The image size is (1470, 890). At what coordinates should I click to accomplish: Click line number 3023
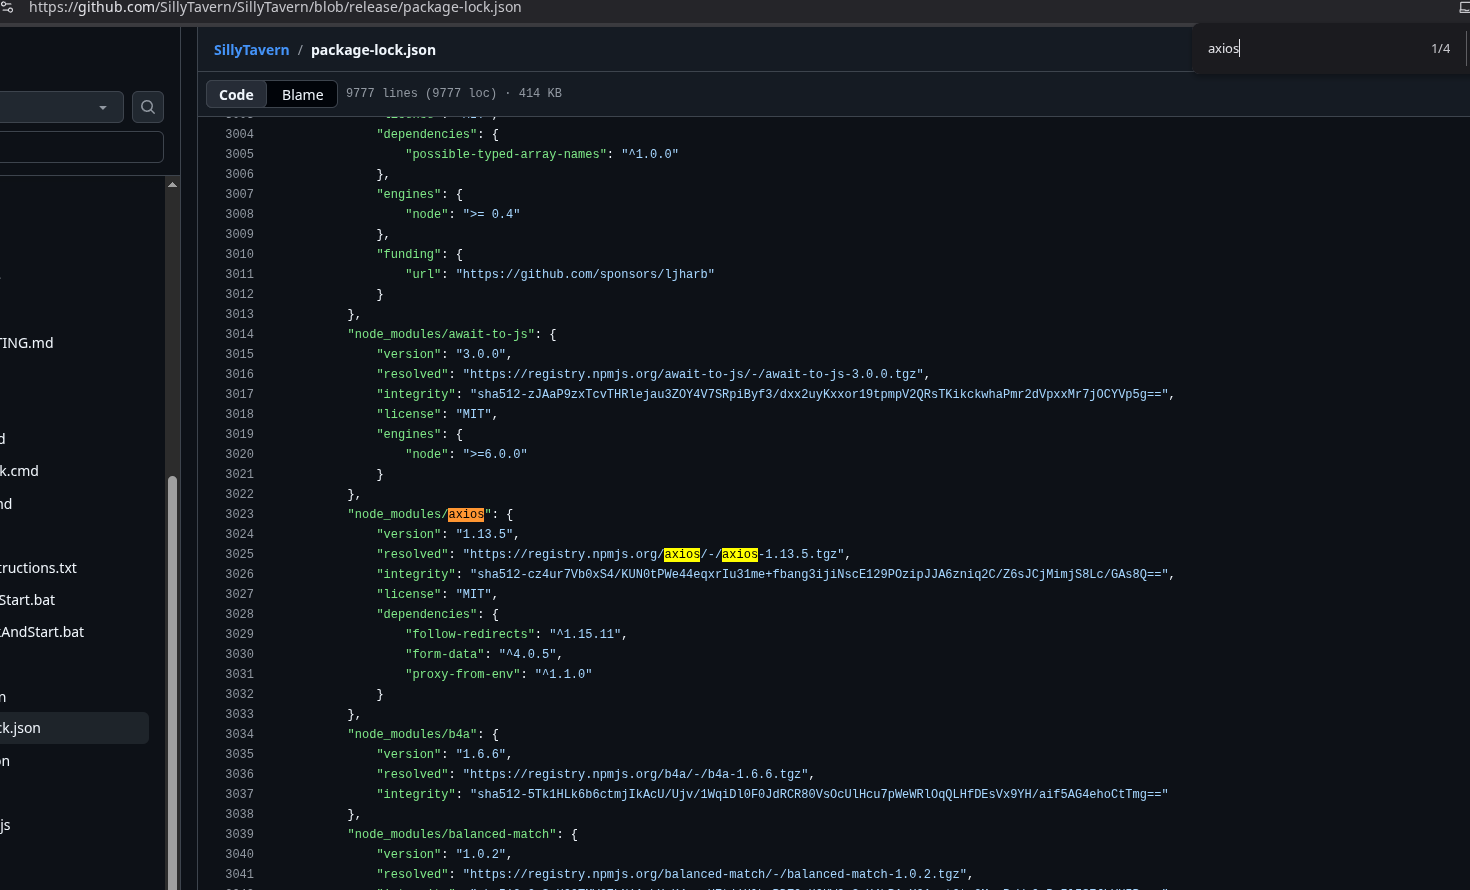click(240, 514)
